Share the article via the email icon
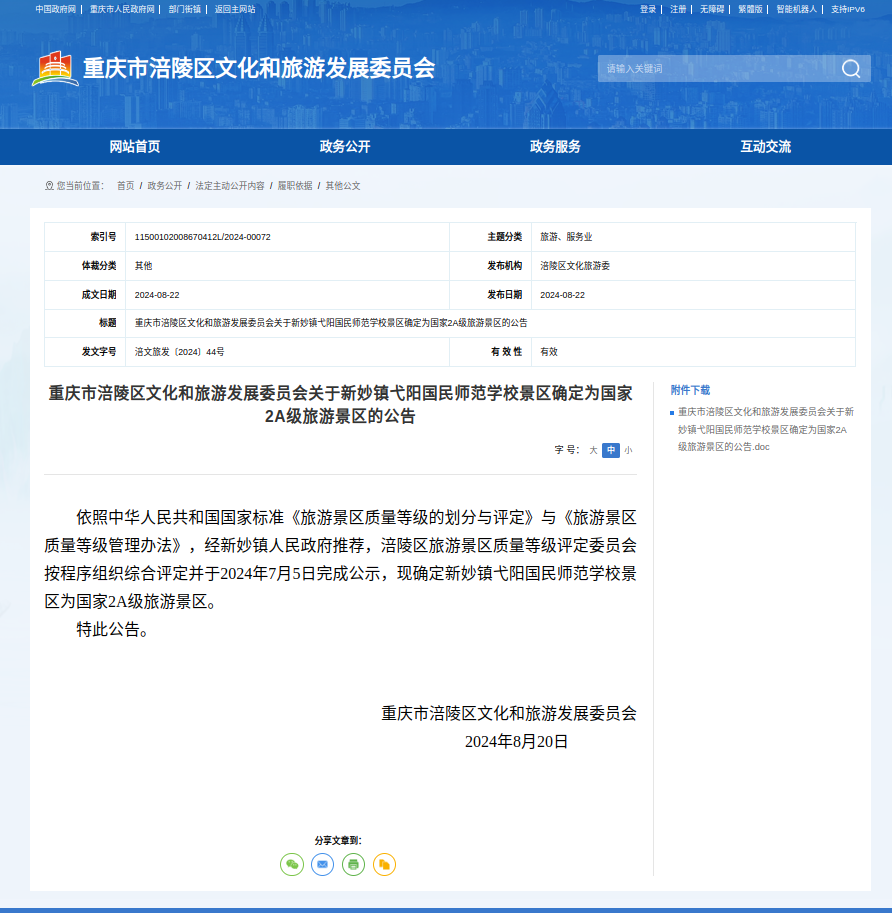 tap(322, 864)
